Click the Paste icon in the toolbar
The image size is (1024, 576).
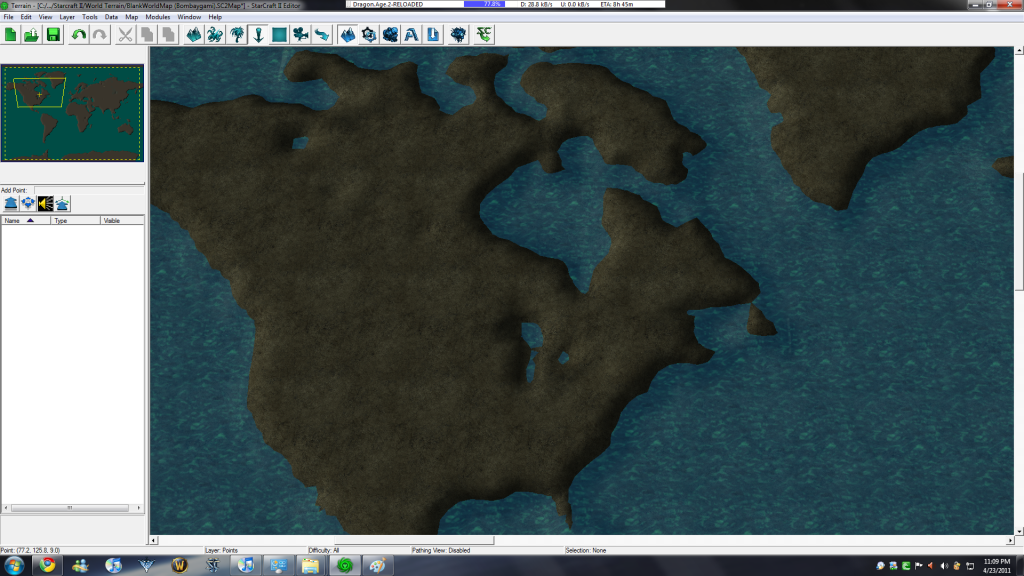pyautogui.click(x=168, y=35)
